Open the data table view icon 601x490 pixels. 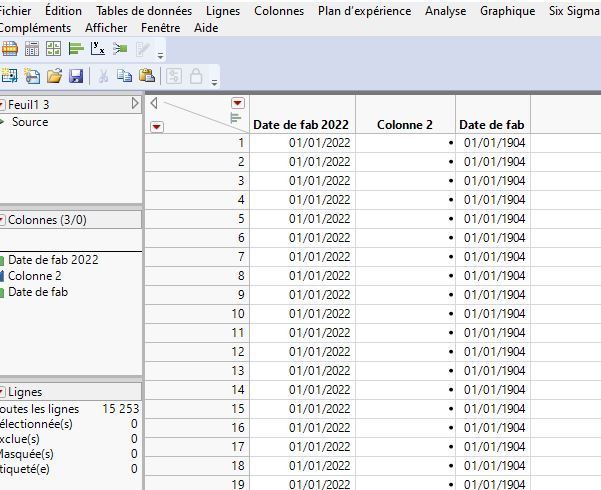tap(9, 49)
